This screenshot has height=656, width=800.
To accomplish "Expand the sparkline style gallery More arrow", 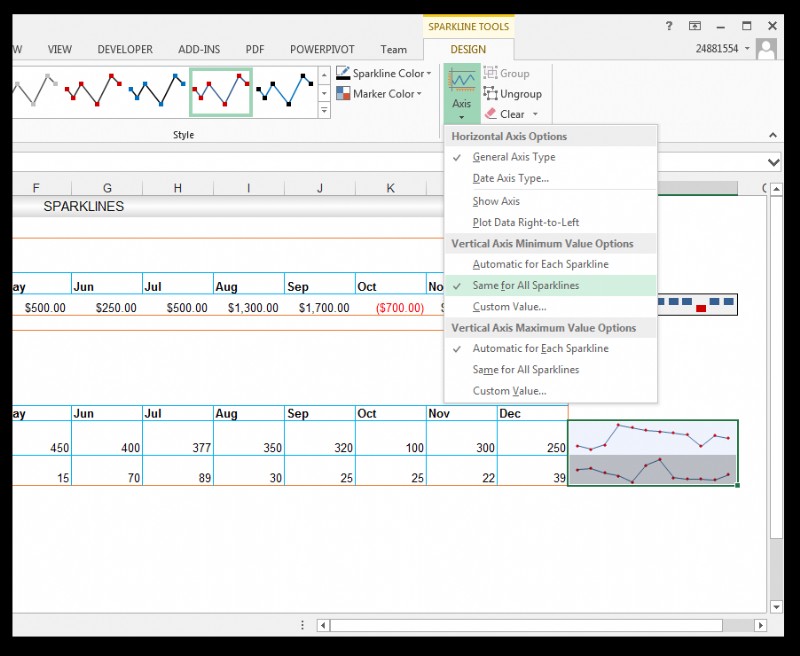I will click(323, 111).
